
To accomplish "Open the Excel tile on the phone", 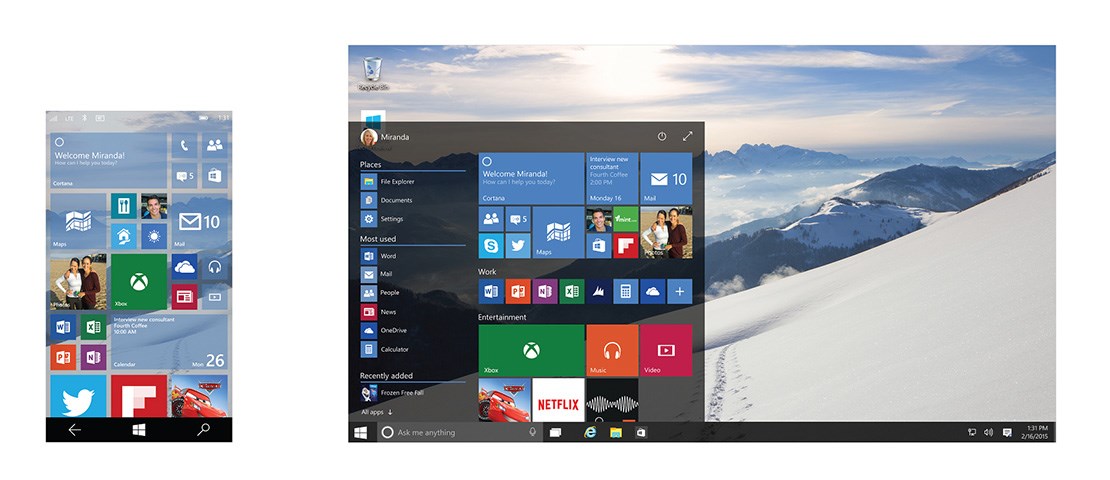I will click(x=93, y=327).
